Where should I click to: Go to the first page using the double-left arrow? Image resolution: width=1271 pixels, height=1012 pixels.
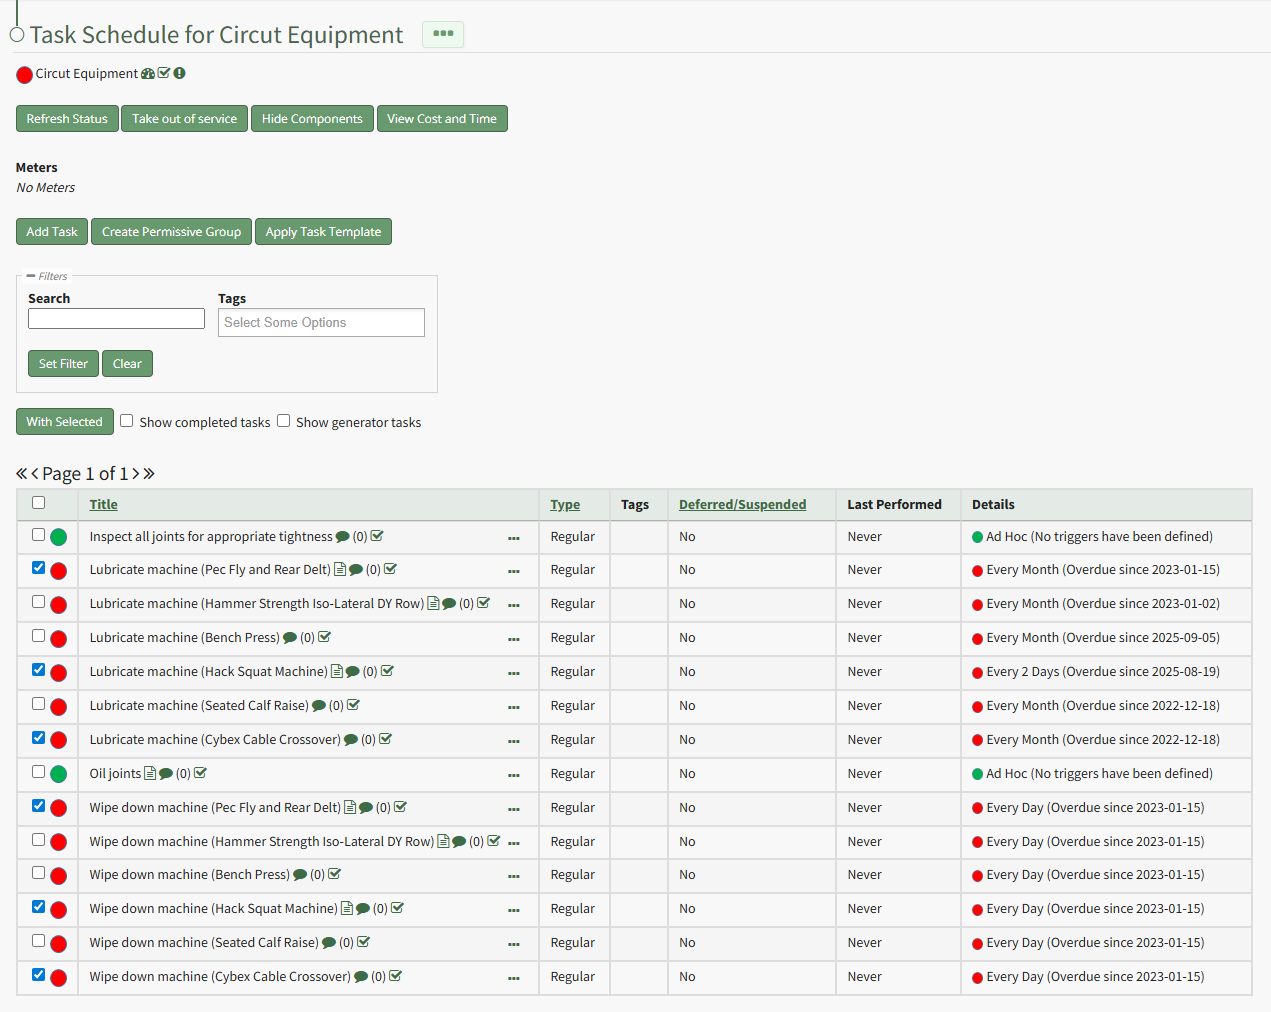[x=21, y=474]
